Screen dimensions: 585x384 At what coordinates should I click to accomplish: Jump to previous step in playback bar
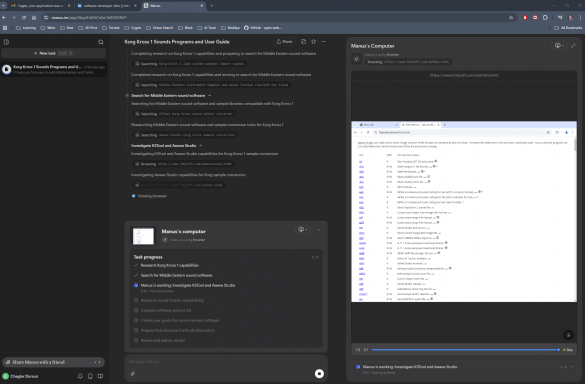point(358,350)
